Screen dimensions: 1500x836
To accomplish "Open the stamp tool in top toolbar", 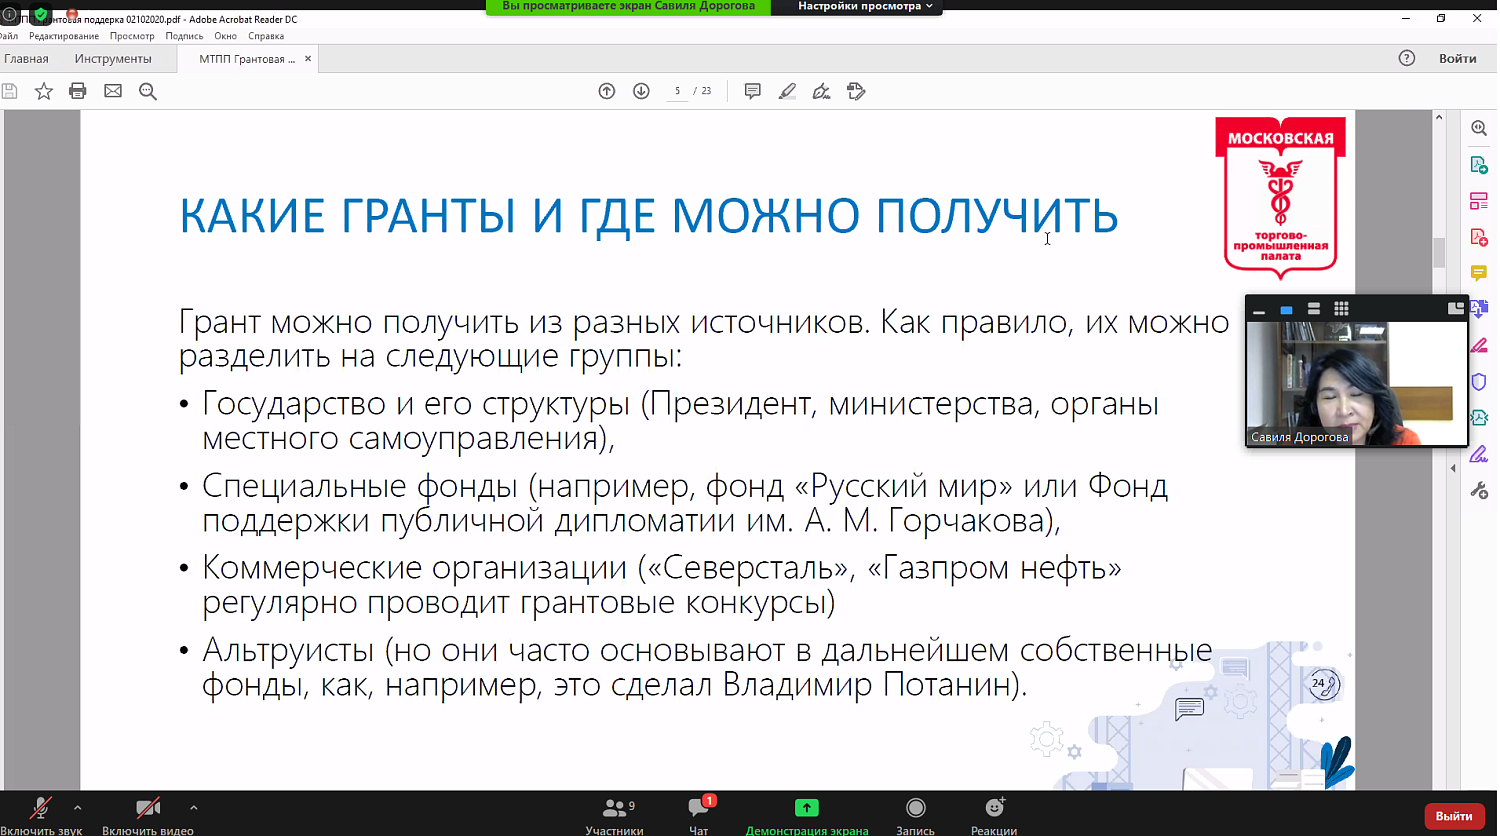I will 856,91.
